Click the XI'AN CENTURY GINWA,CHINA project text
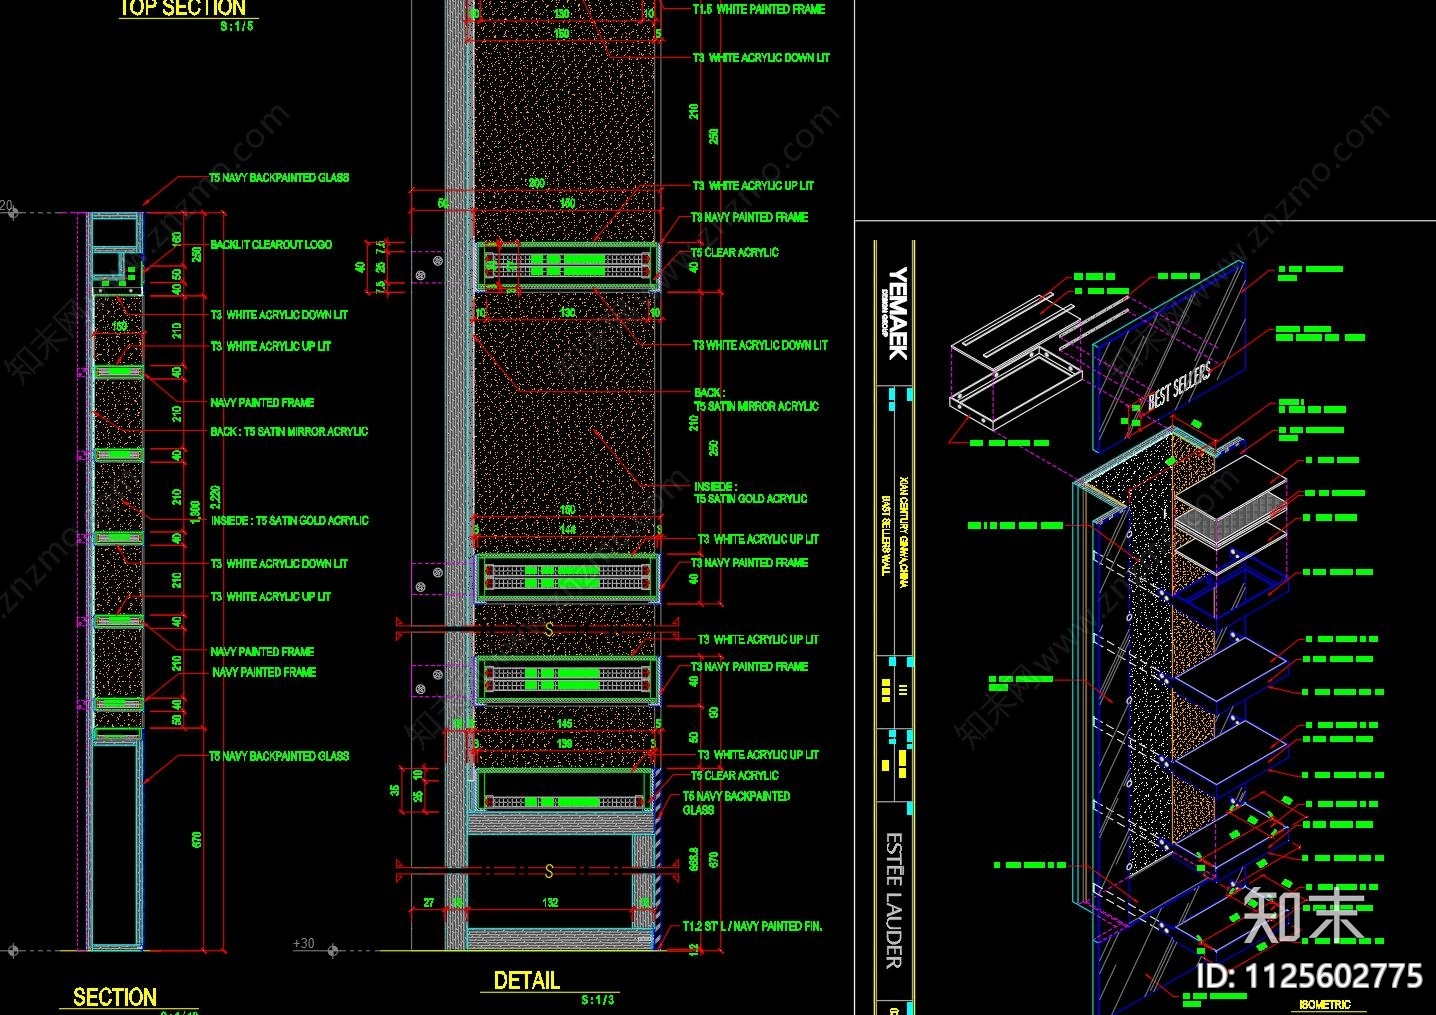Screen dimensions: 1436x1015 [x=903, y=531]
